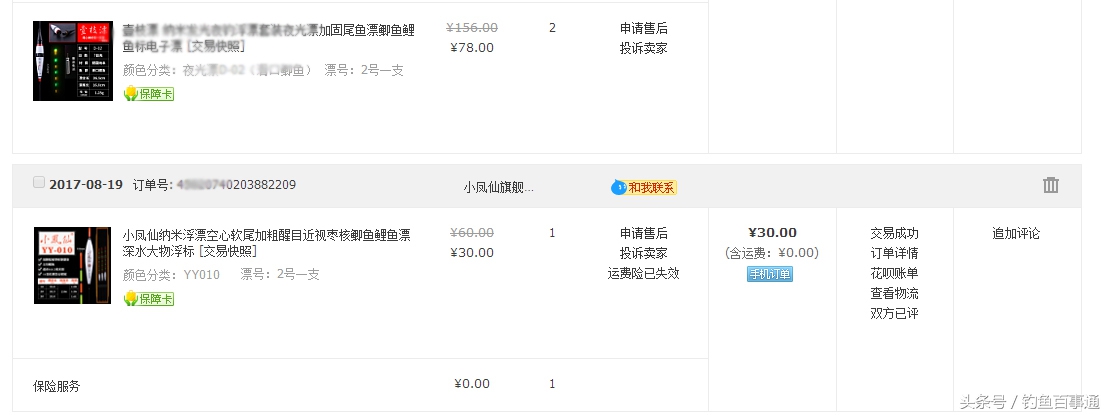Open the 夜光漂 electronic float product thumbnail
The image size is (1109, 415).
point(72,60)
